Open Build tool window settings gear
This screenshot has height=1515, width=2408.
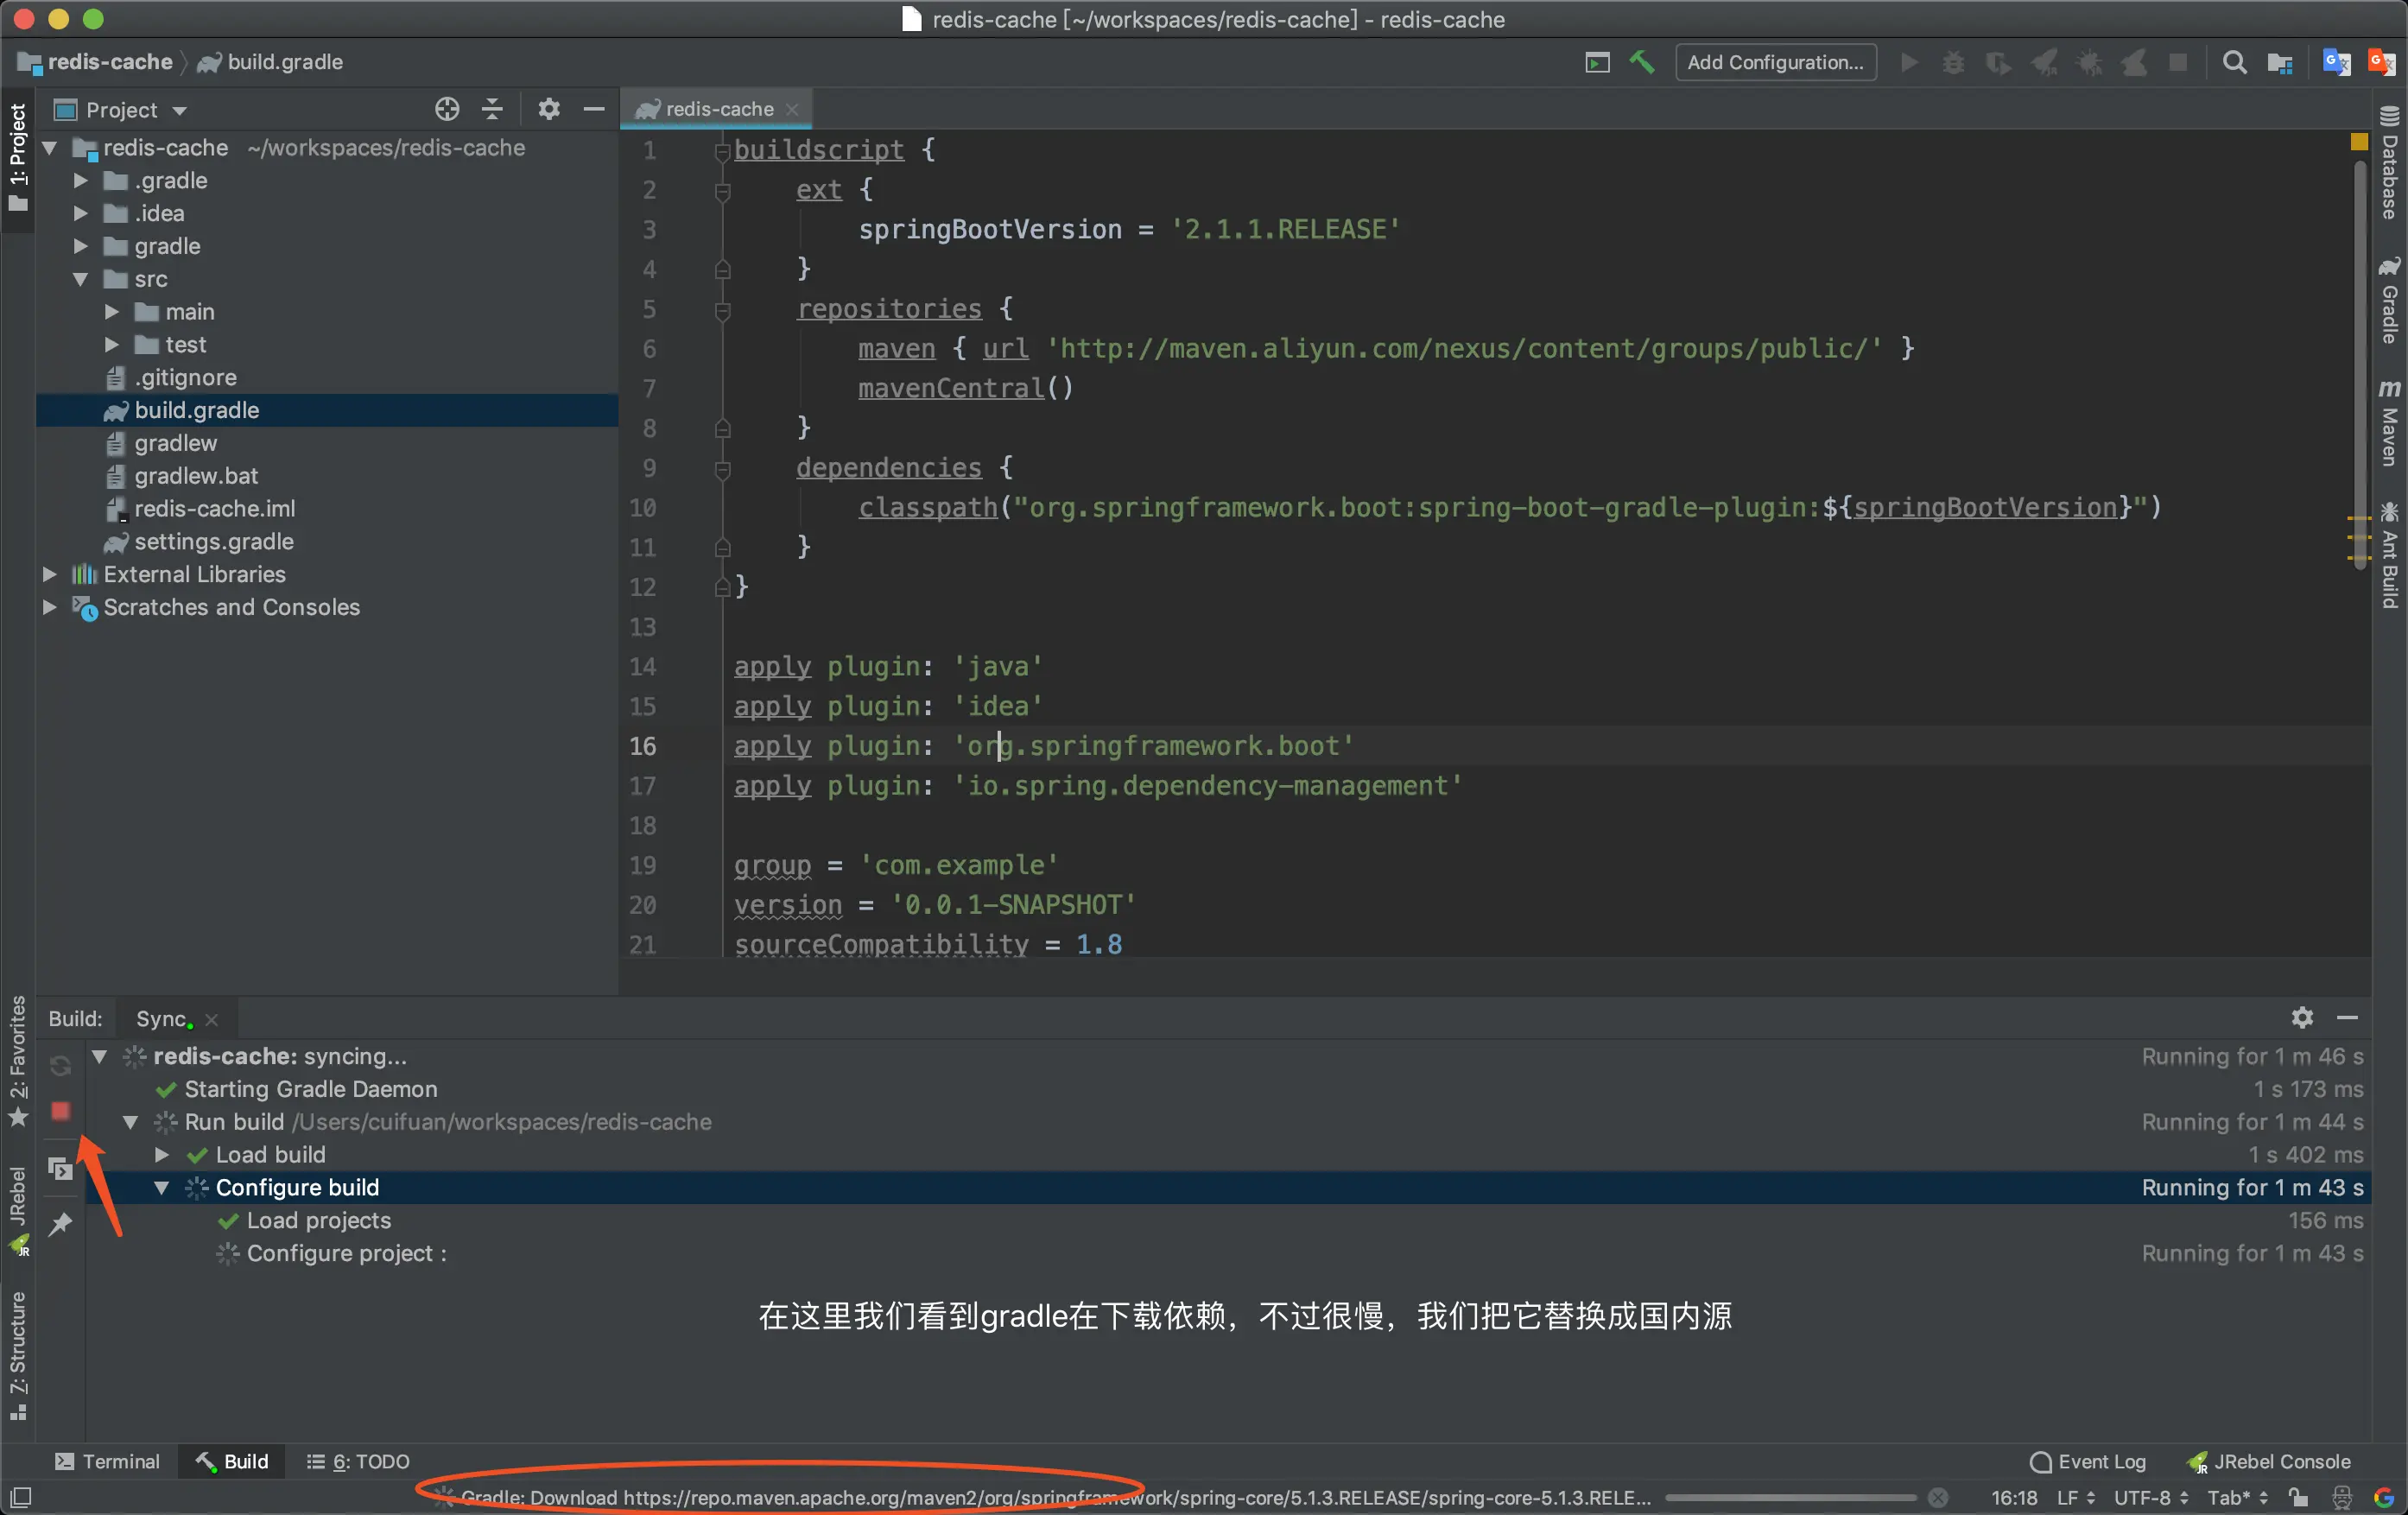pos(2302,1018)
